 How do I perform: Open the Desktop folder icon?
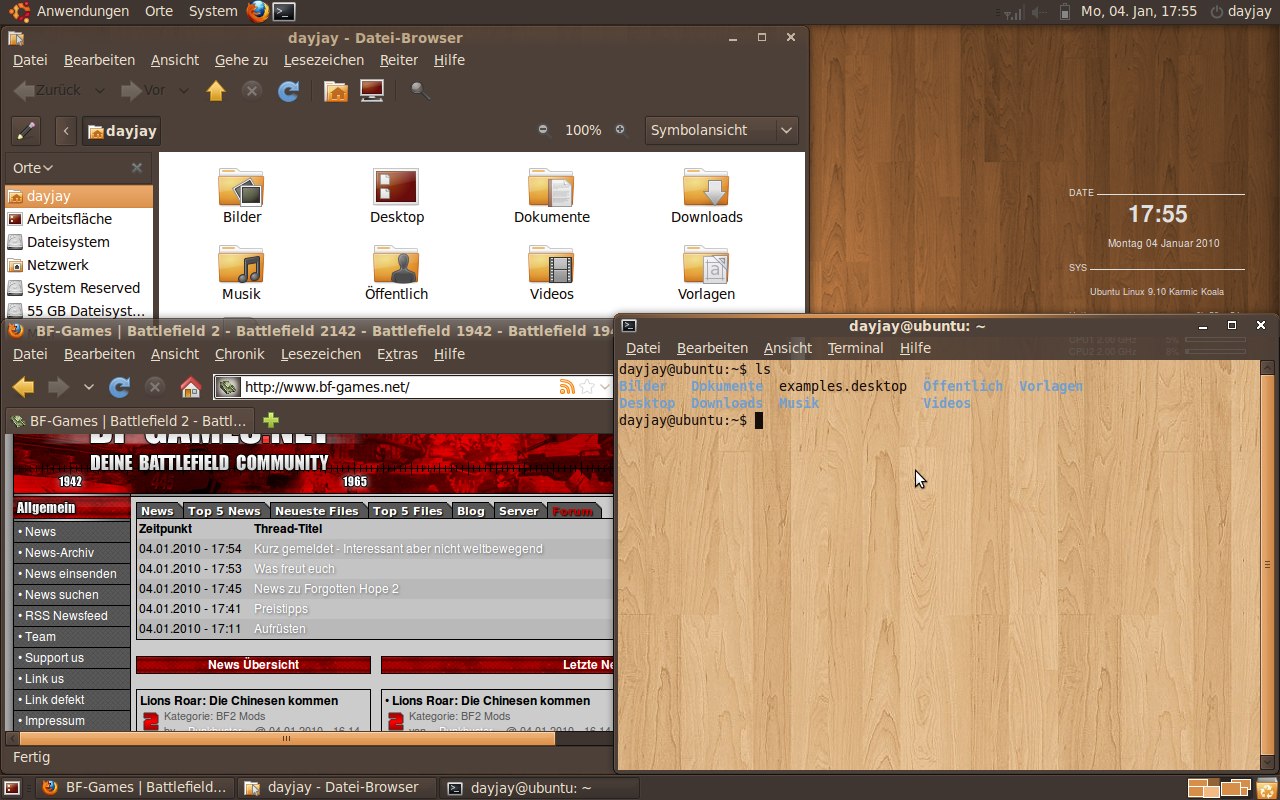click(x=396, y=188)
